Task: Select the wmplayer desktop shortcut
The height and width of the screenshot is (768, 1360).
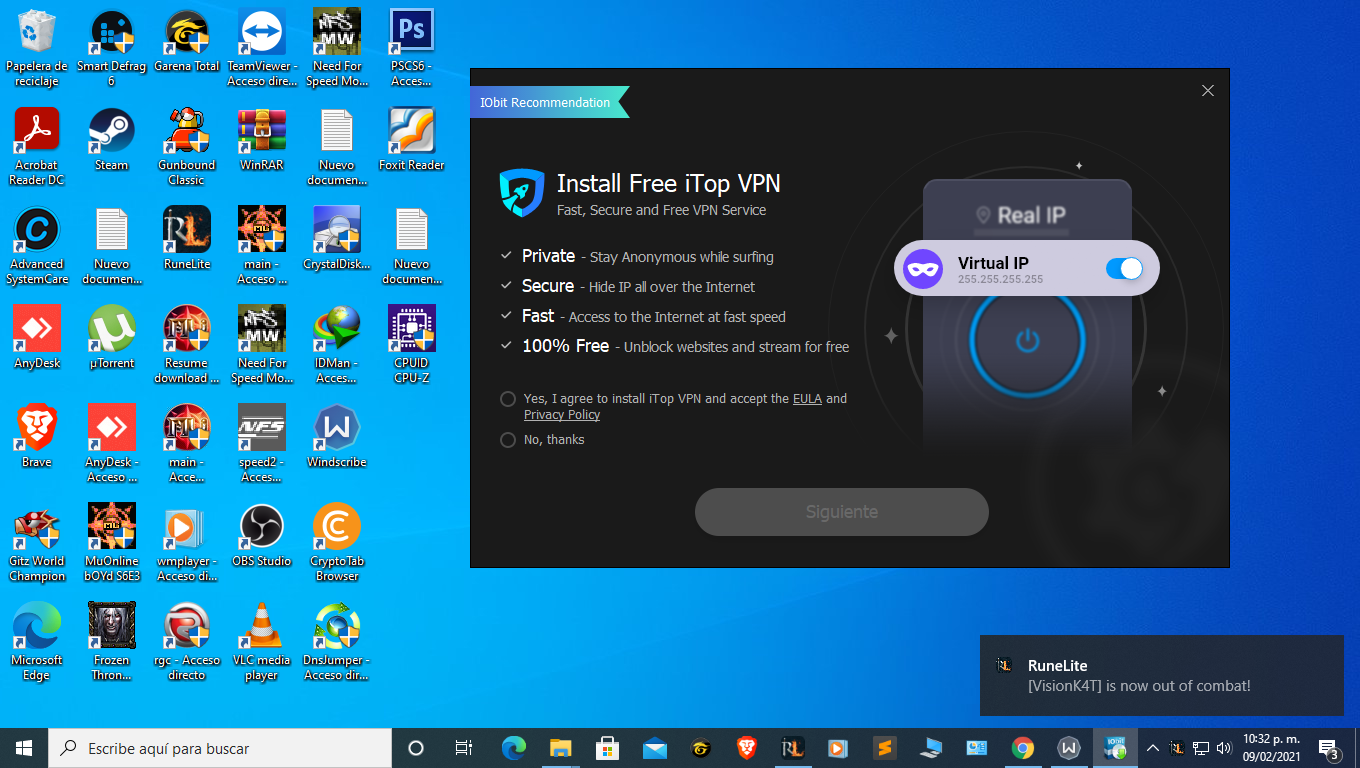Action: pos(187,543)
